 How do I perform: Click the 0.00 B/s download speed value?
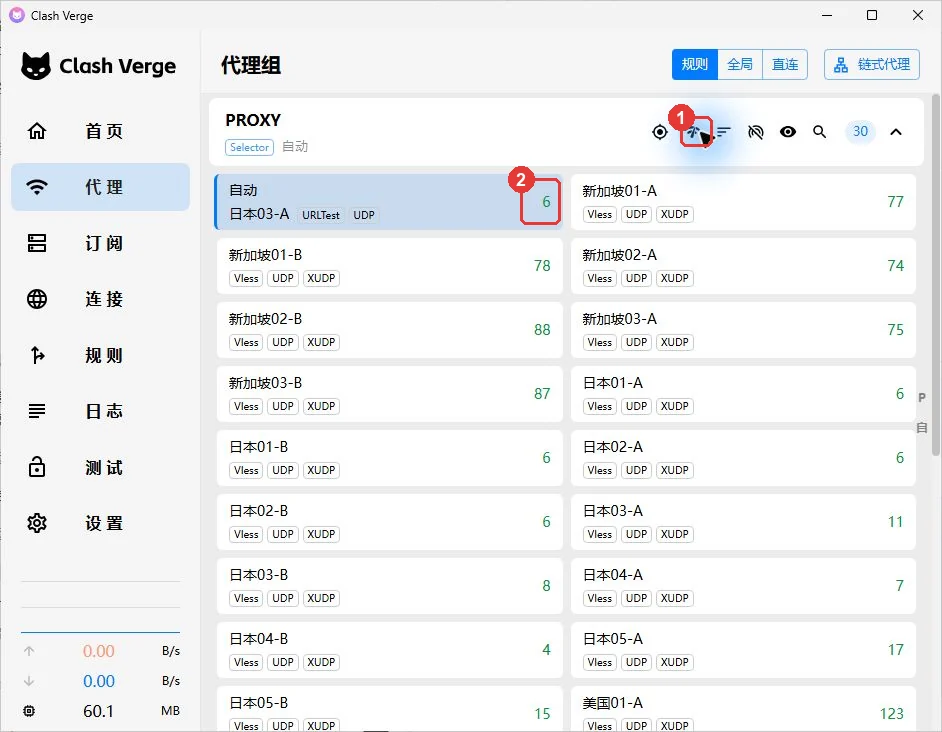[x=99, y=682]
